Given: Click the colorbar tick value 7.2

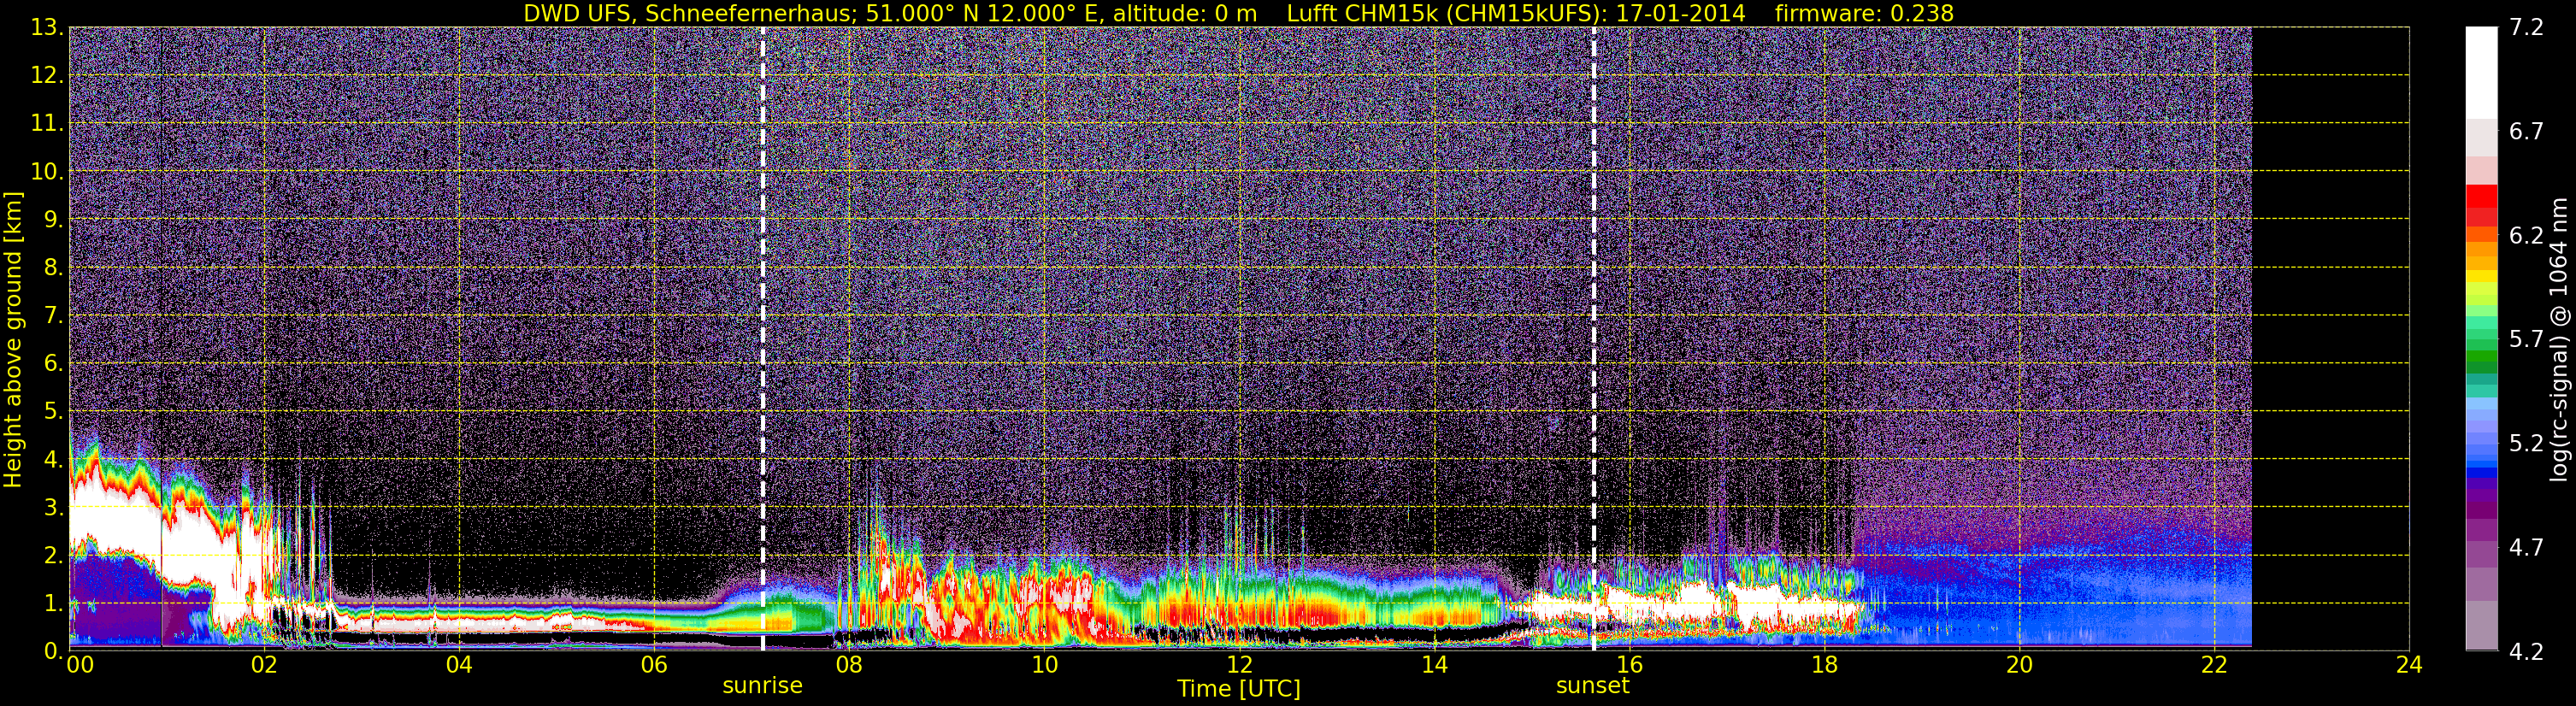Looking at the screenshot, I should pyautogui.click(x=2526, y=28).
